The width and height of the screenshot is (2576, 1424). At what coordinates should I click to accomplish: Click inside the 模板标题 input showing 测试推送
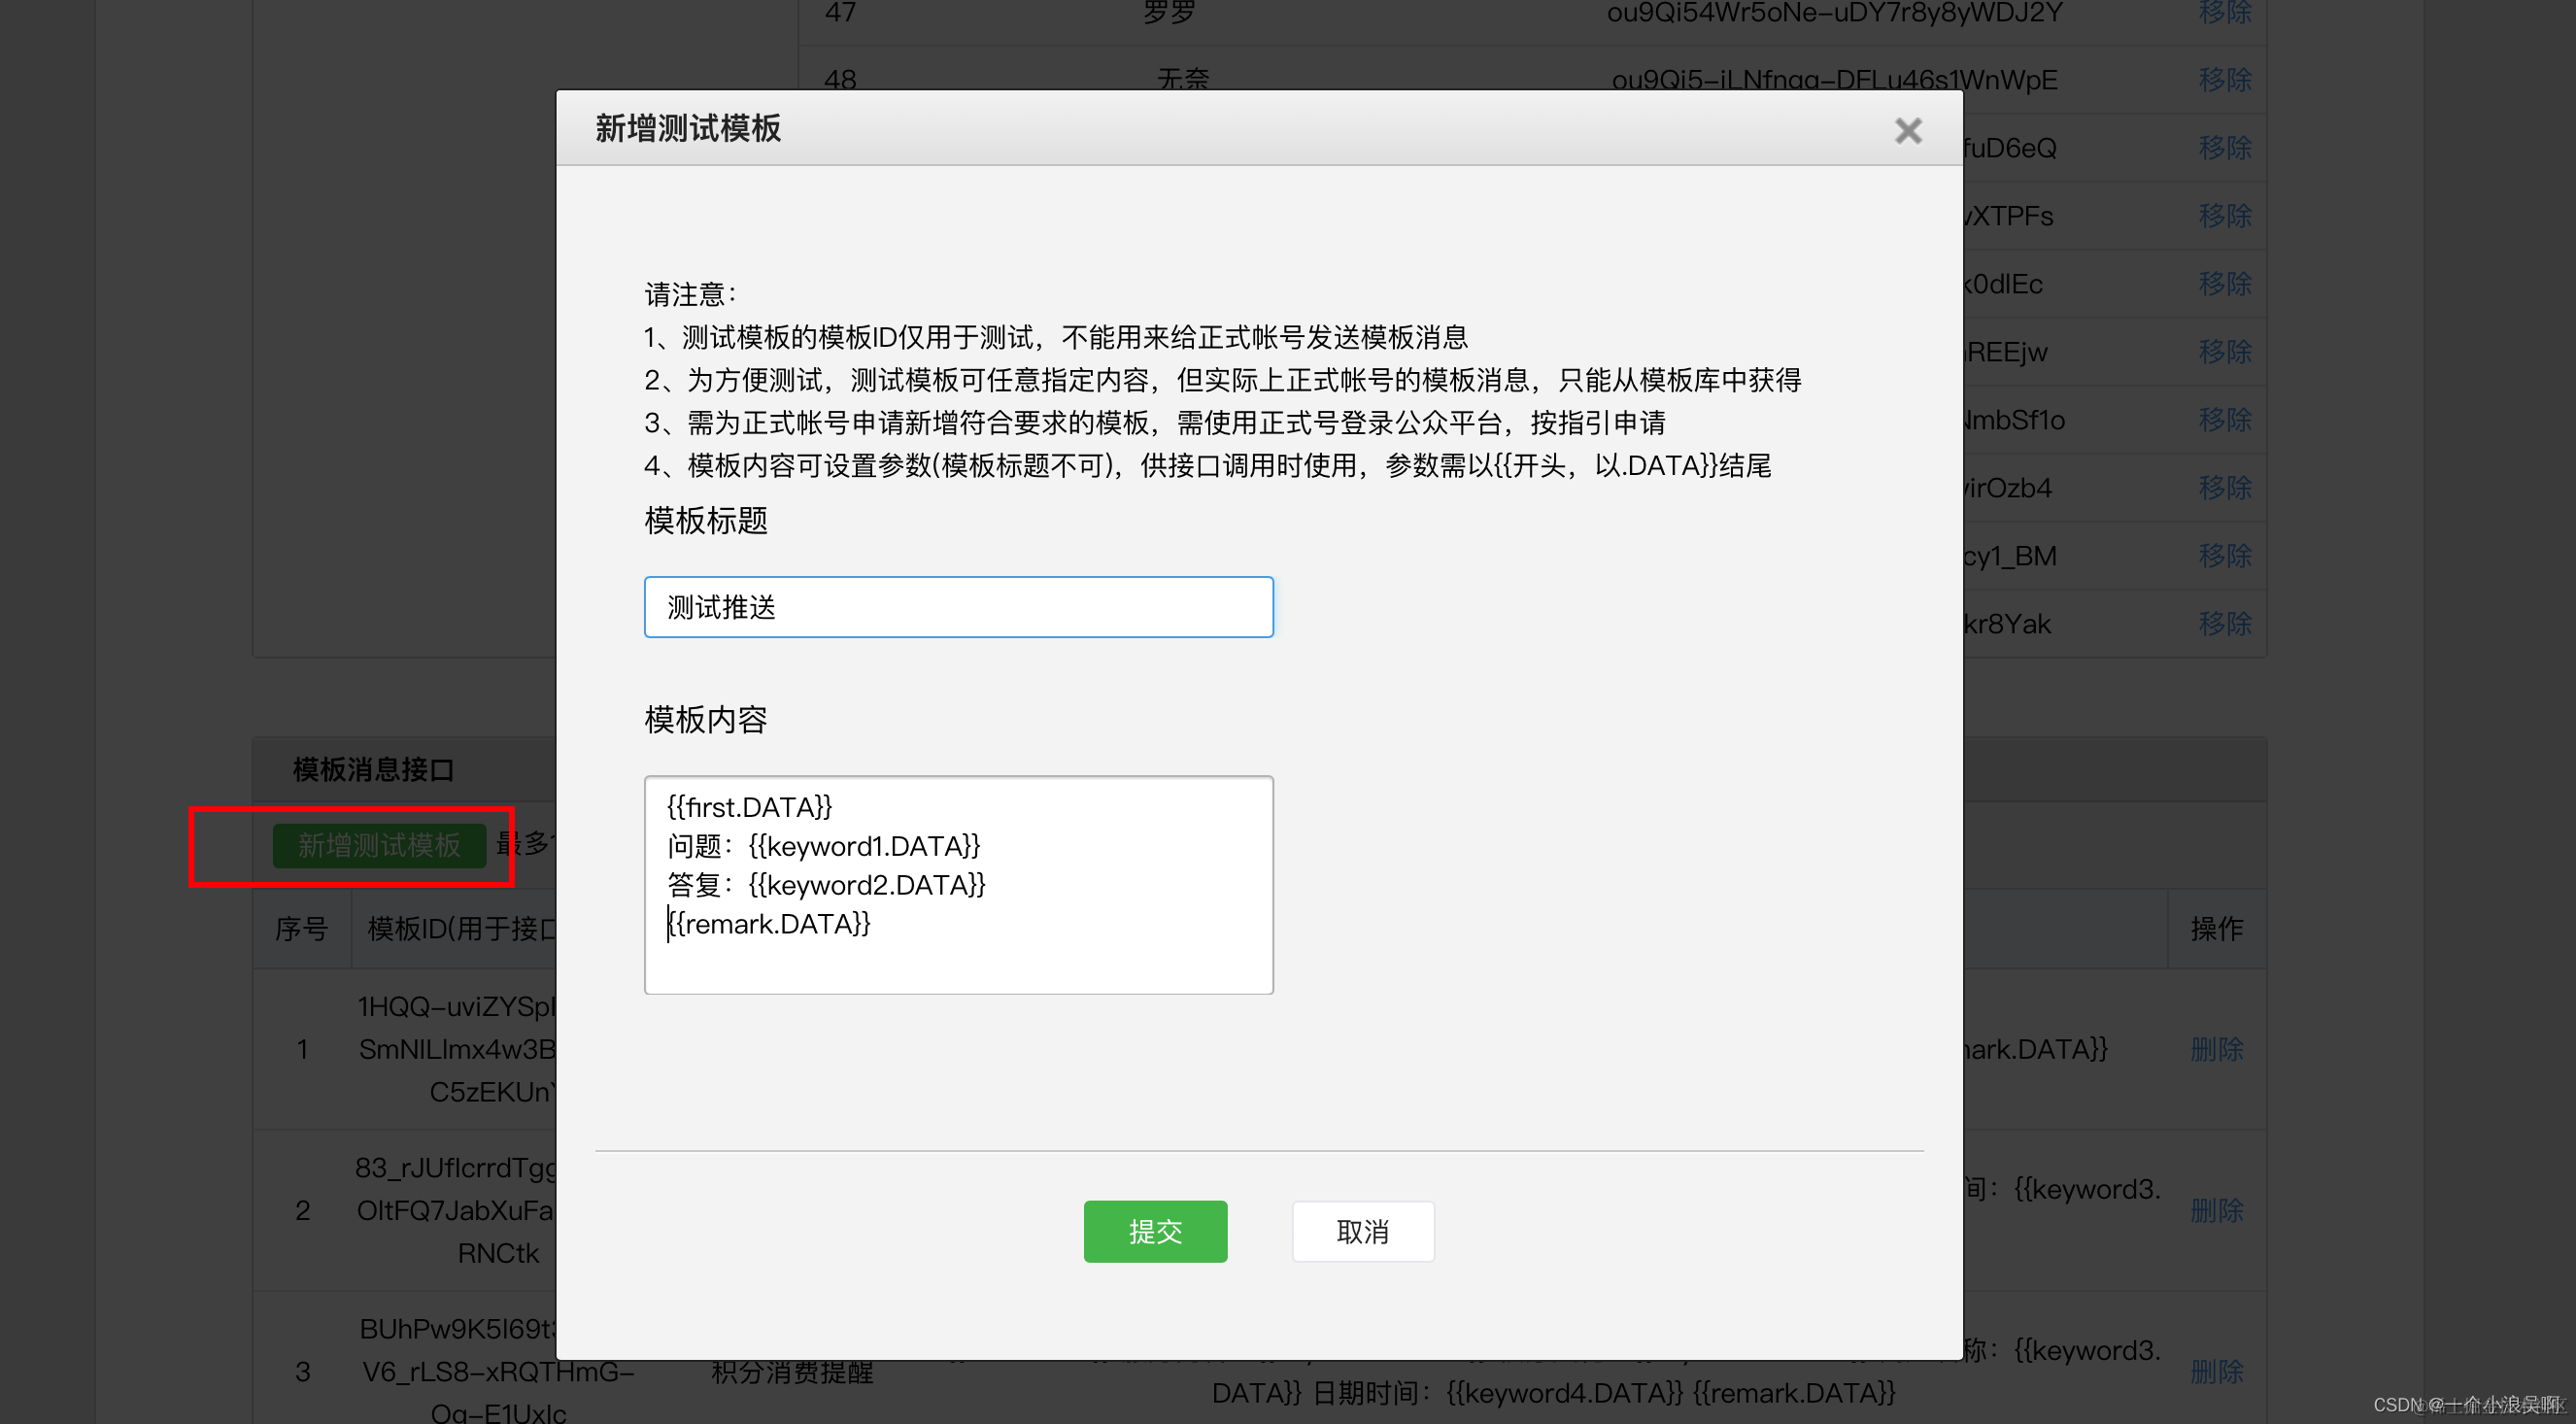pos(957,606)
